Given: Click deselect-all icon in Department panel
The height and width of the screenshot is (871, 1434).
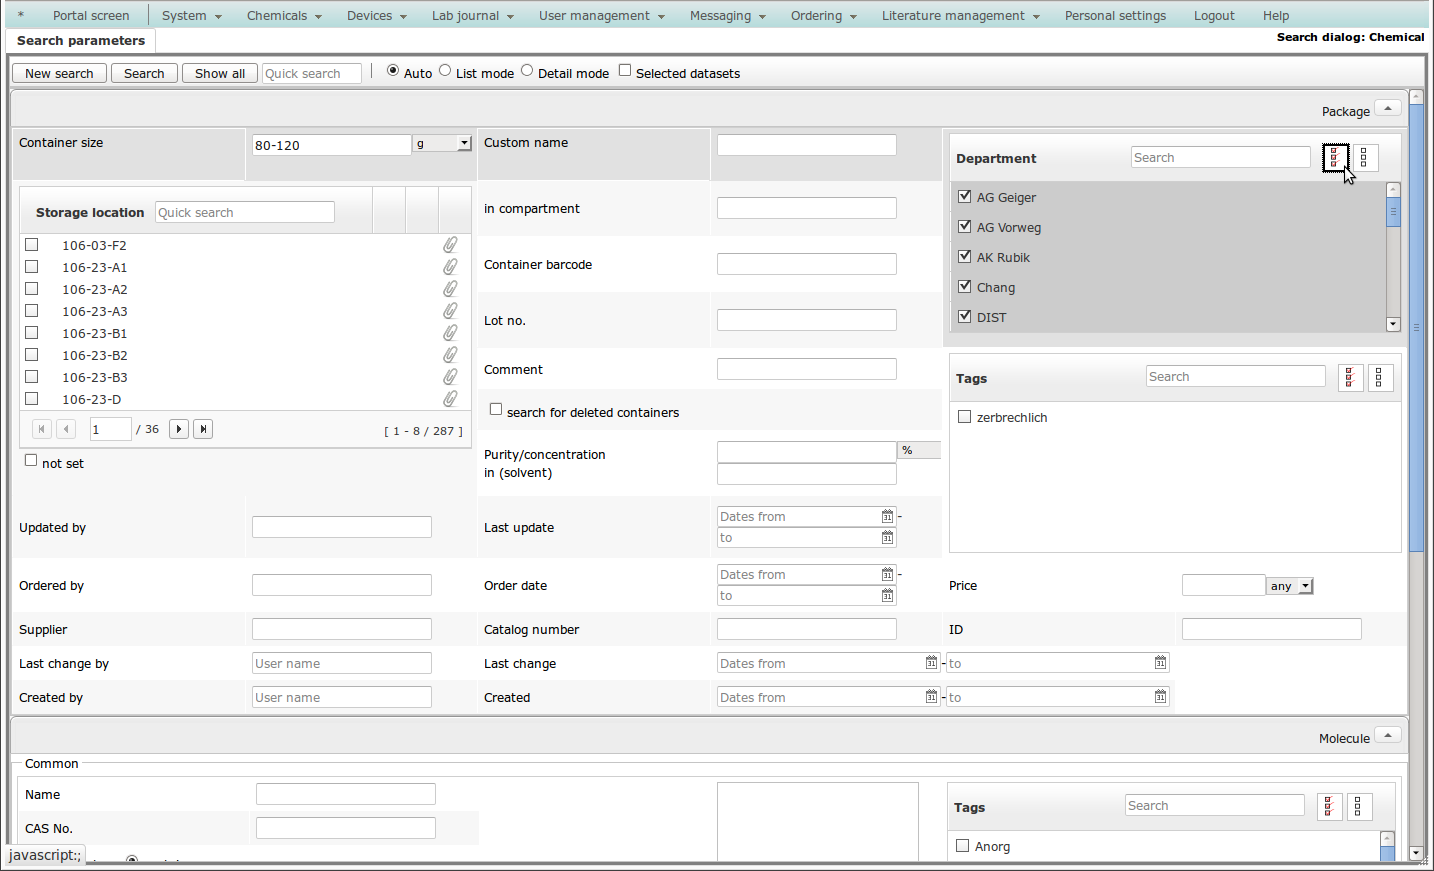Looking at the screenshot, I should point(1364,158).
